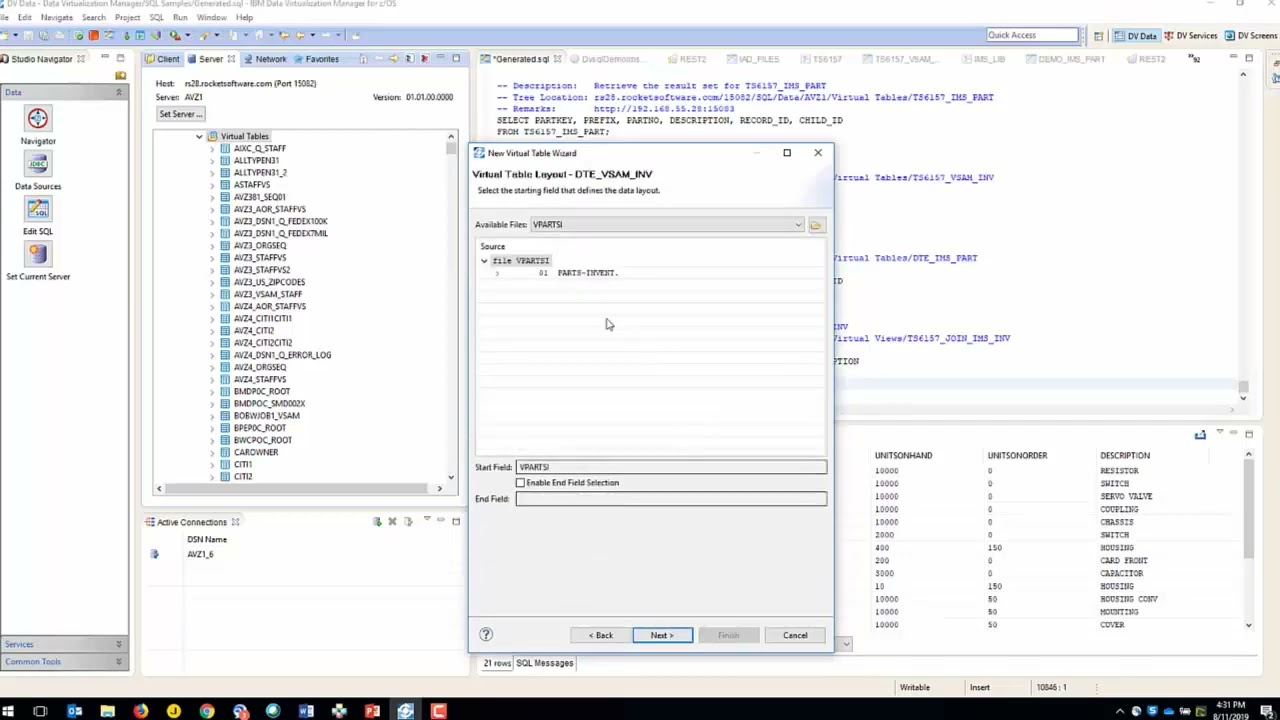Collapse the Virtual Tables tree node

point(199,136)
